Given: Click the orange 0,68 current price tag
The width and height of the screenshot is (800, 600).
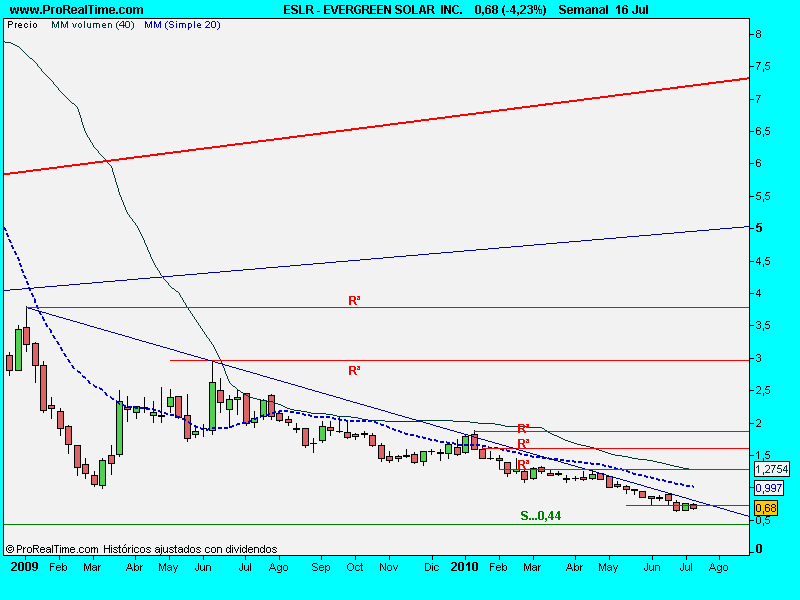Looking at the screenshot, I should 766,508.
